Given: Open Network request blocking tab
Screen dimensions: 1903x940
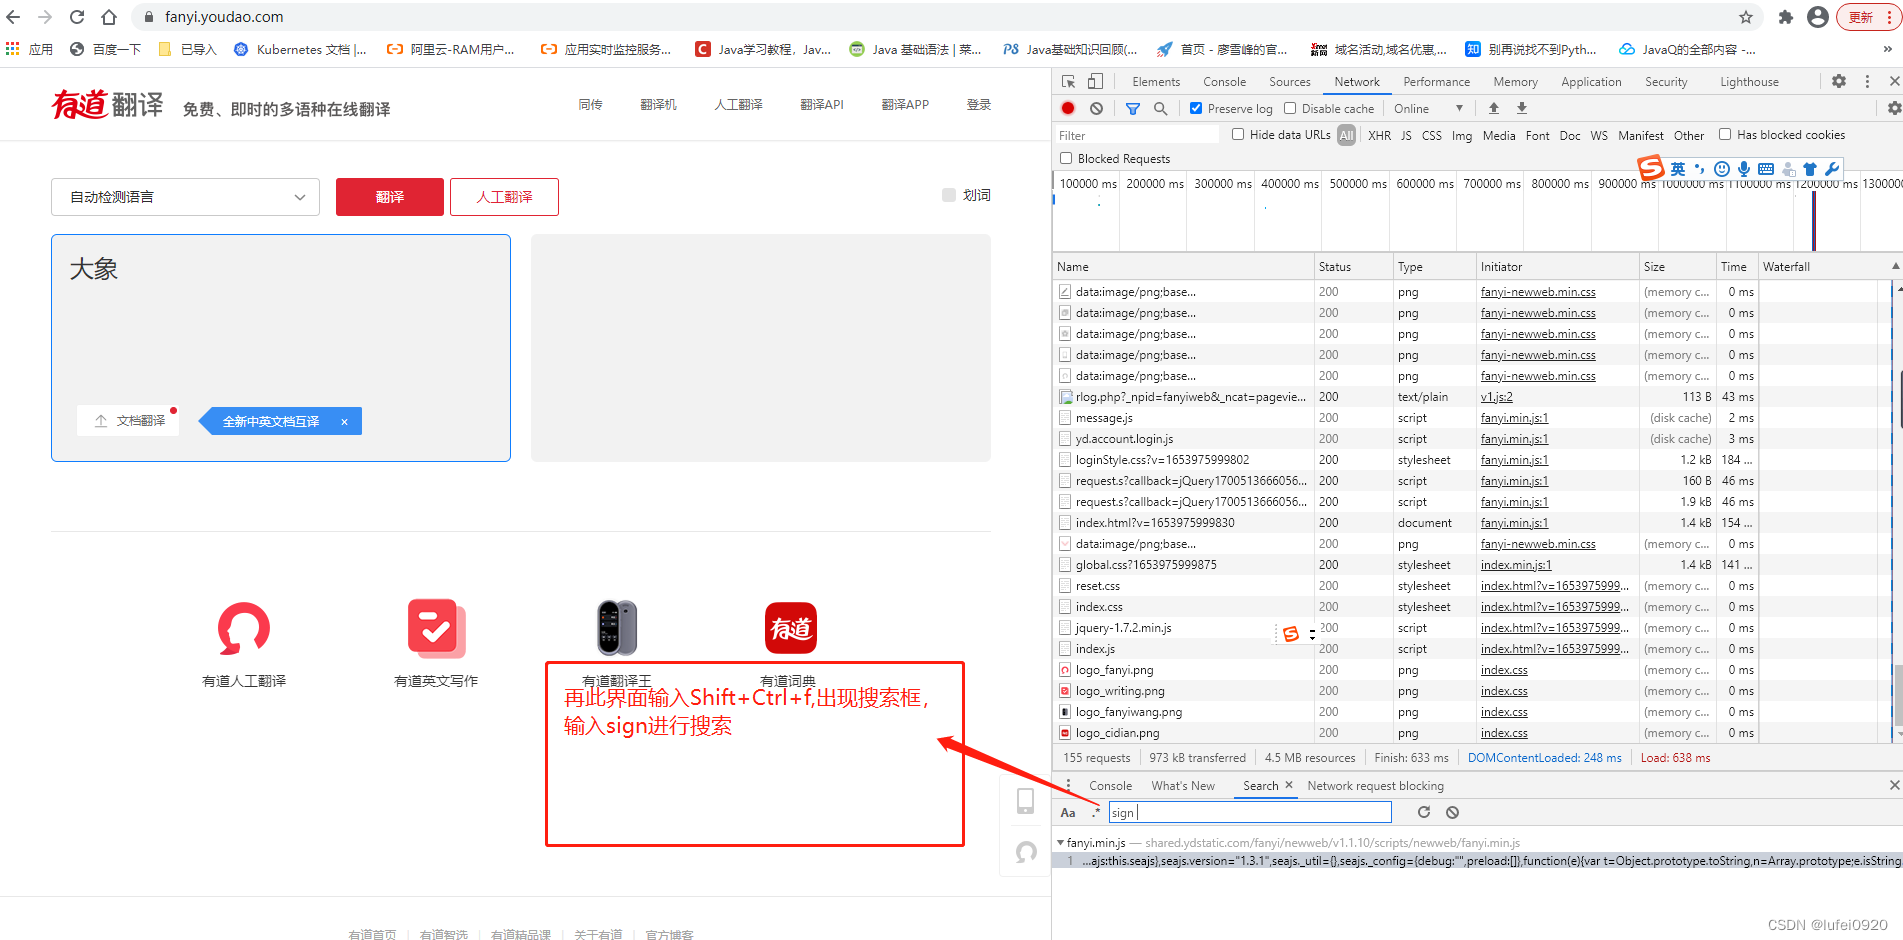Looking at the screenshot, I should [x=1375, y=786].
